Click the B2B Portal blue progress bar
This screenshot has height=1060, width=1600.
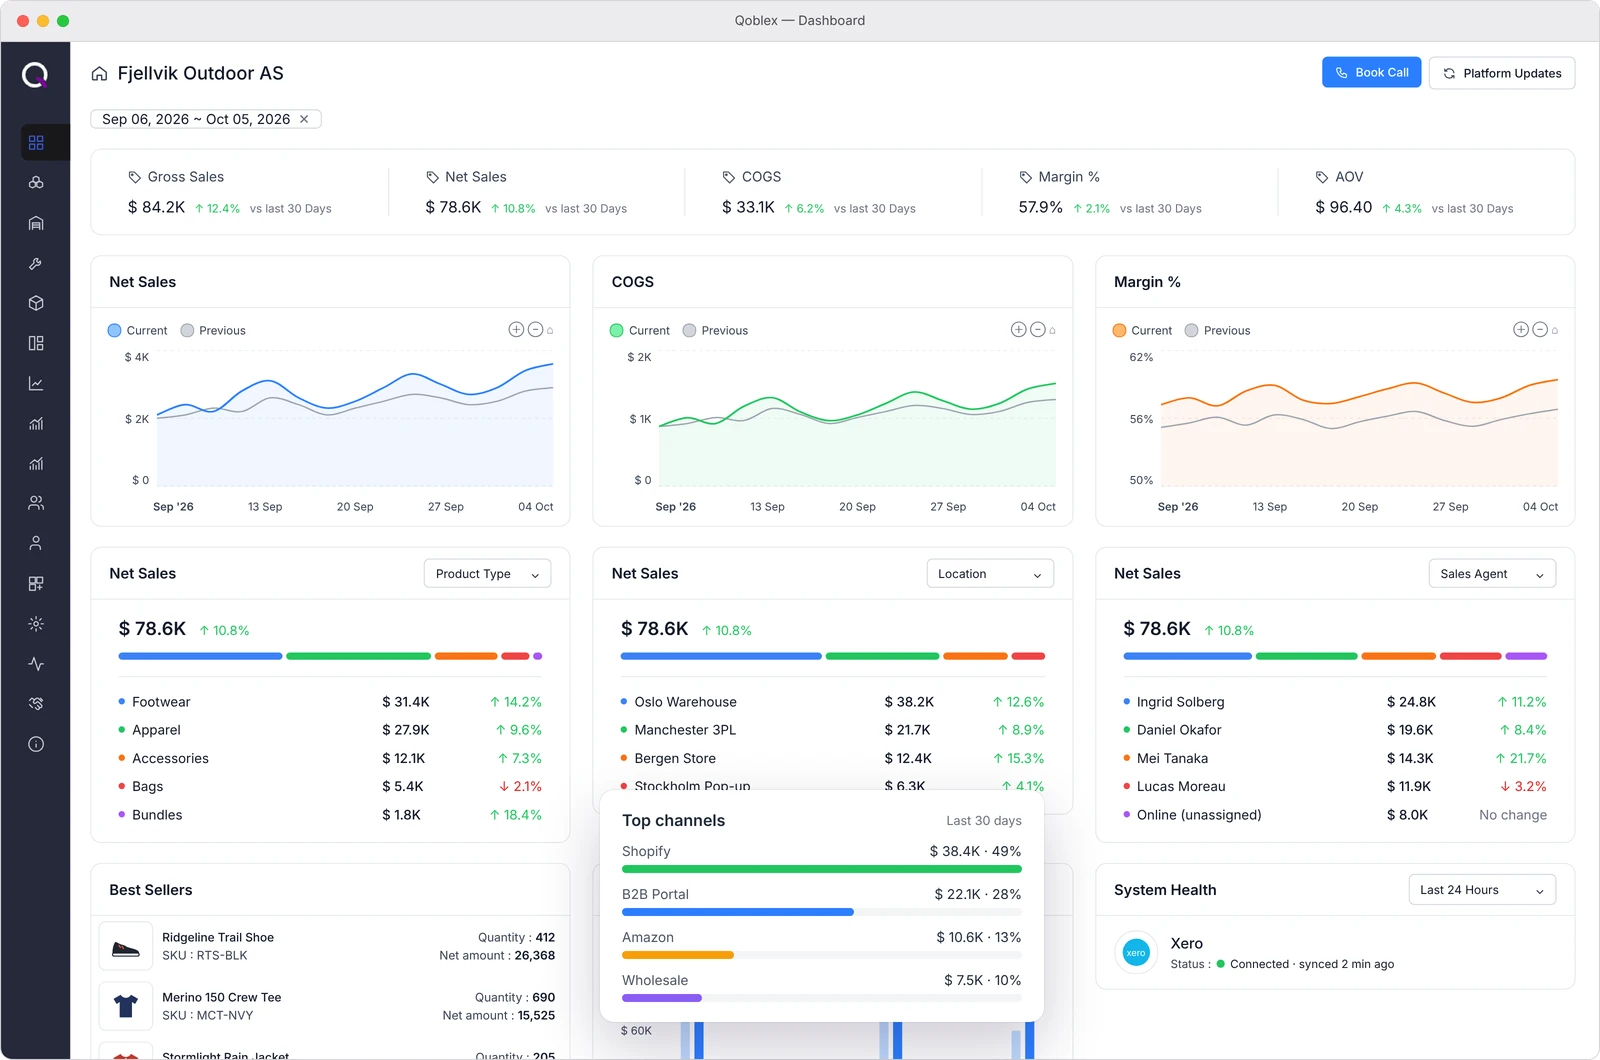tap(738, 912)
